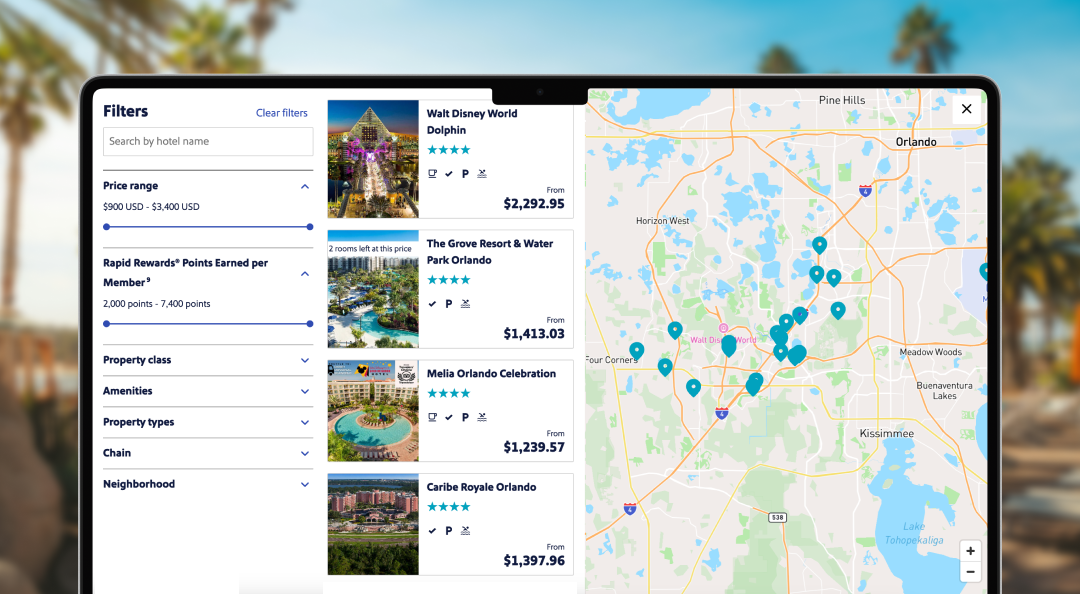Select the map pin near Four Corners
1080x594 pixels.
(637, 352)
